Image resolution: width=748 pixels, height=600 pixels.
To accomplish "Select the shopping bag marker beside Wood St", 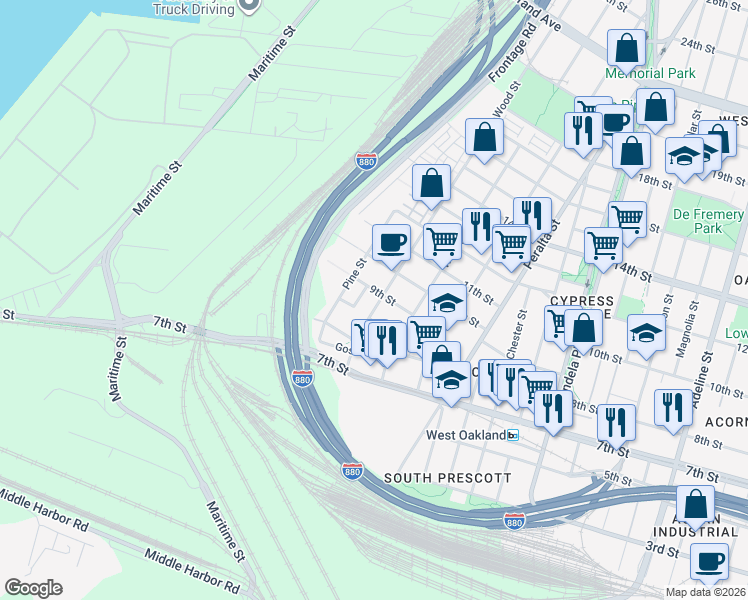I will click(484, 138).
